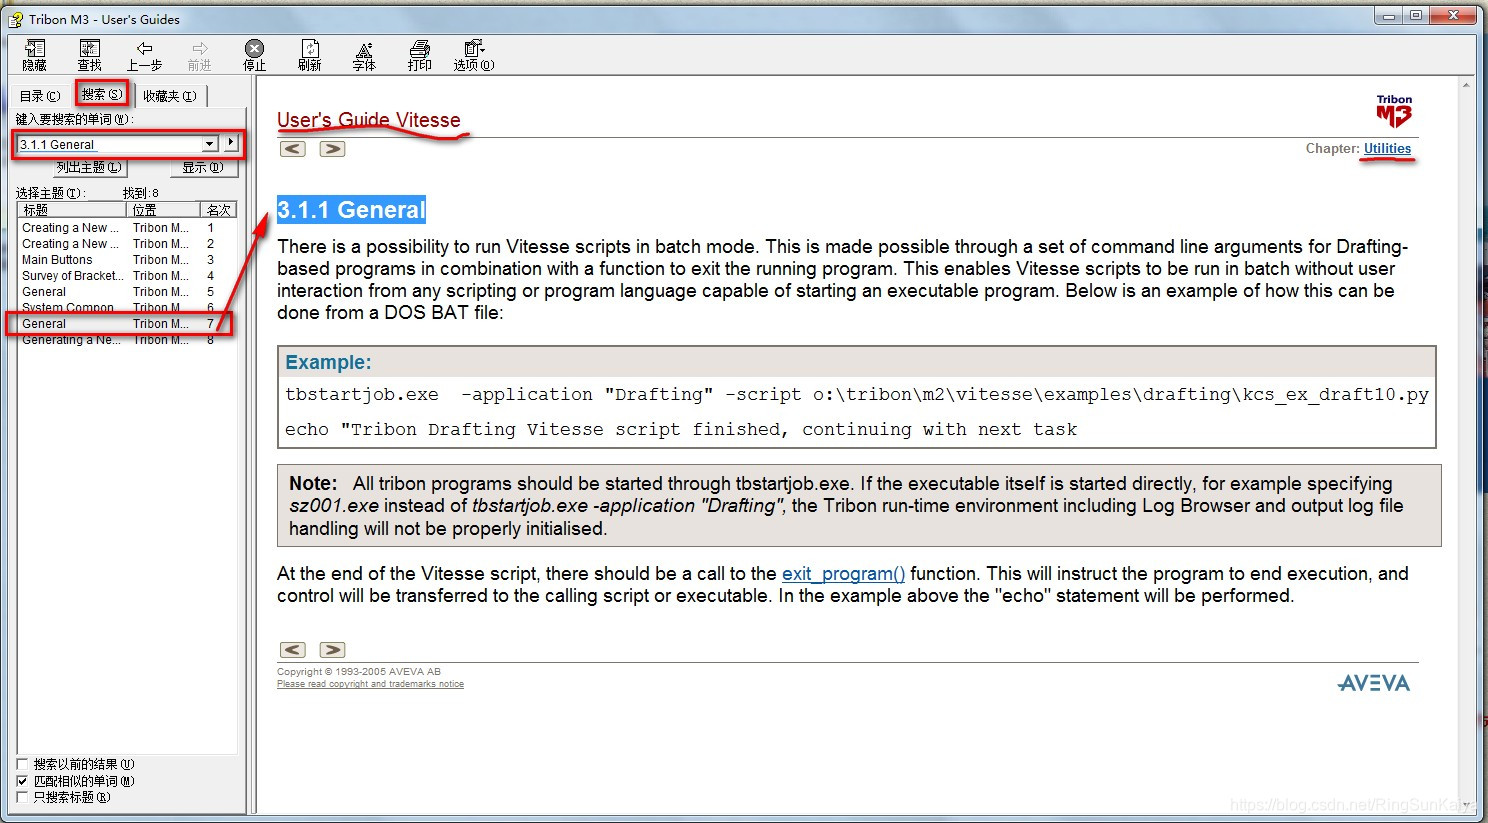
Task: Maximize the Tribon M3 window
Action: 1415,15
